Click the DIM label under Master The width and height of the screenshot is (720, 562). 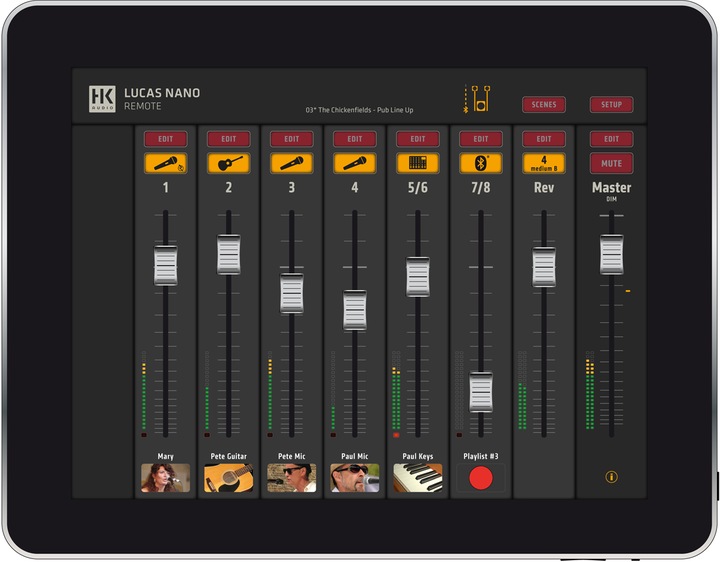tap(611, 199)
